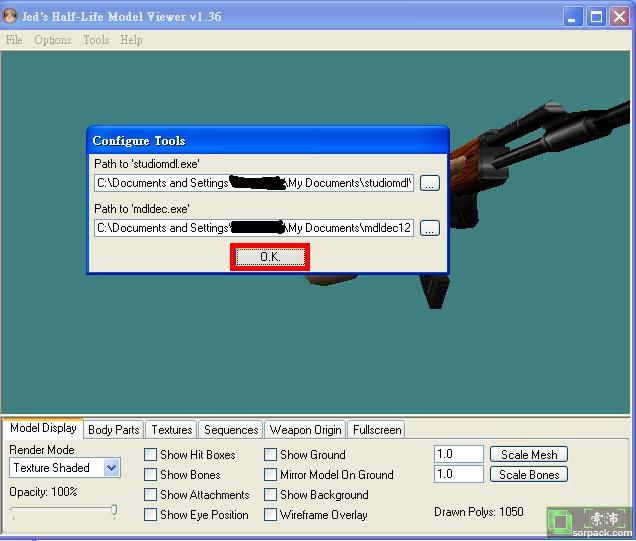636x541 pixels.
Task: Click the studiomdl.exe path field
Action: coord(254,183)
